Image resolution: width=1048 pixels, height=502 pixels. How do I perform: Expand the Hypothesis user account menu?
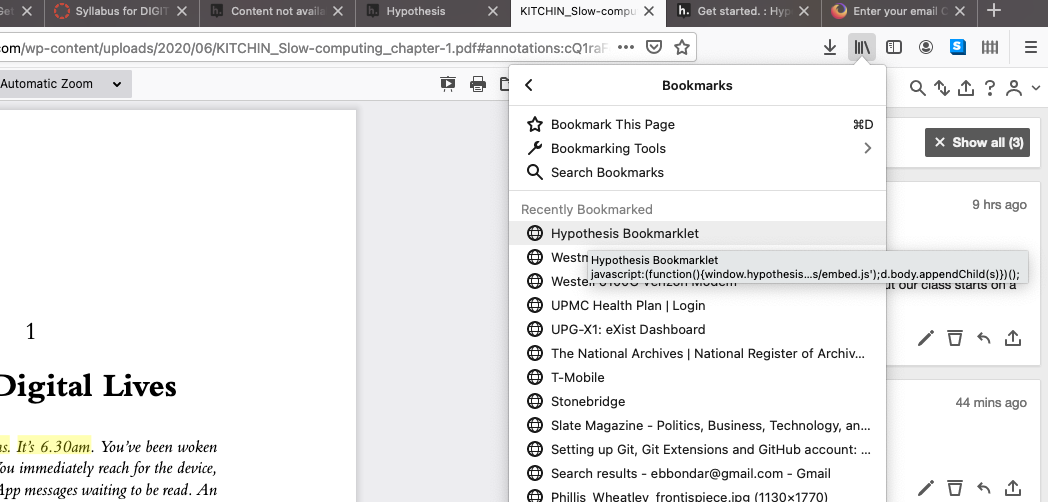click(1023, 88)
